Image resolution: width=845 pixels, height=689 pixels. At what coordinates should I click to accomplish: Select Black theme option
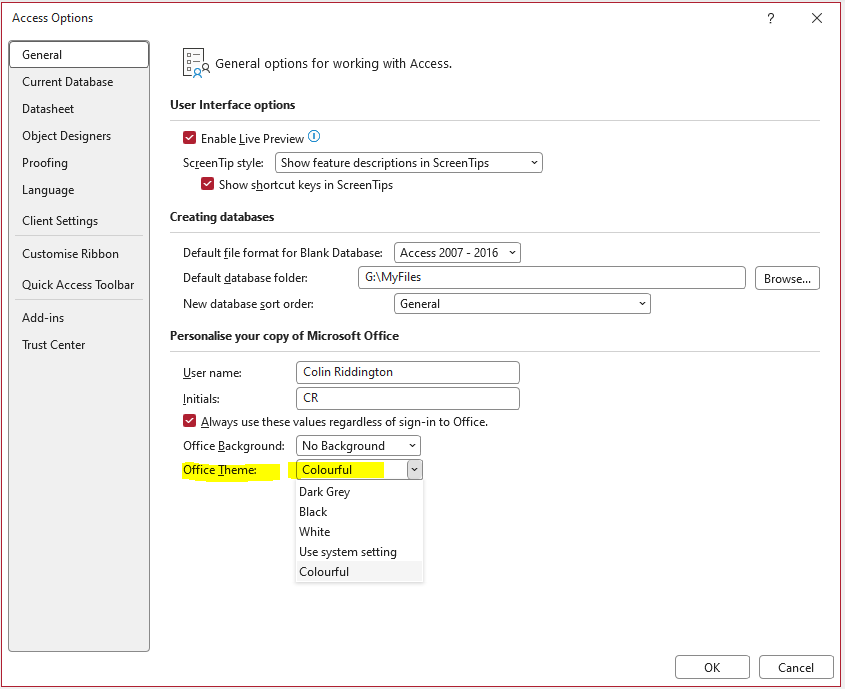pyautogui.click(x=359, y=512)
